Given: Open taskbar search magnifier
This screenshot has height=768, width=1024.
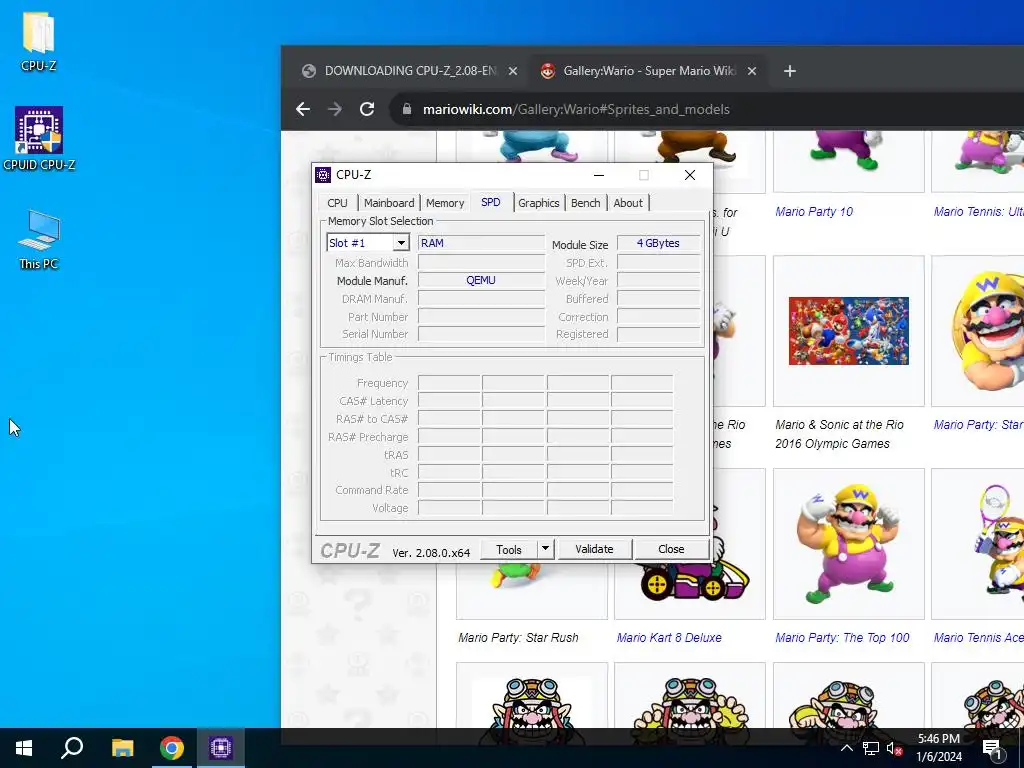Looking at the screenshot, I should 72,748.
